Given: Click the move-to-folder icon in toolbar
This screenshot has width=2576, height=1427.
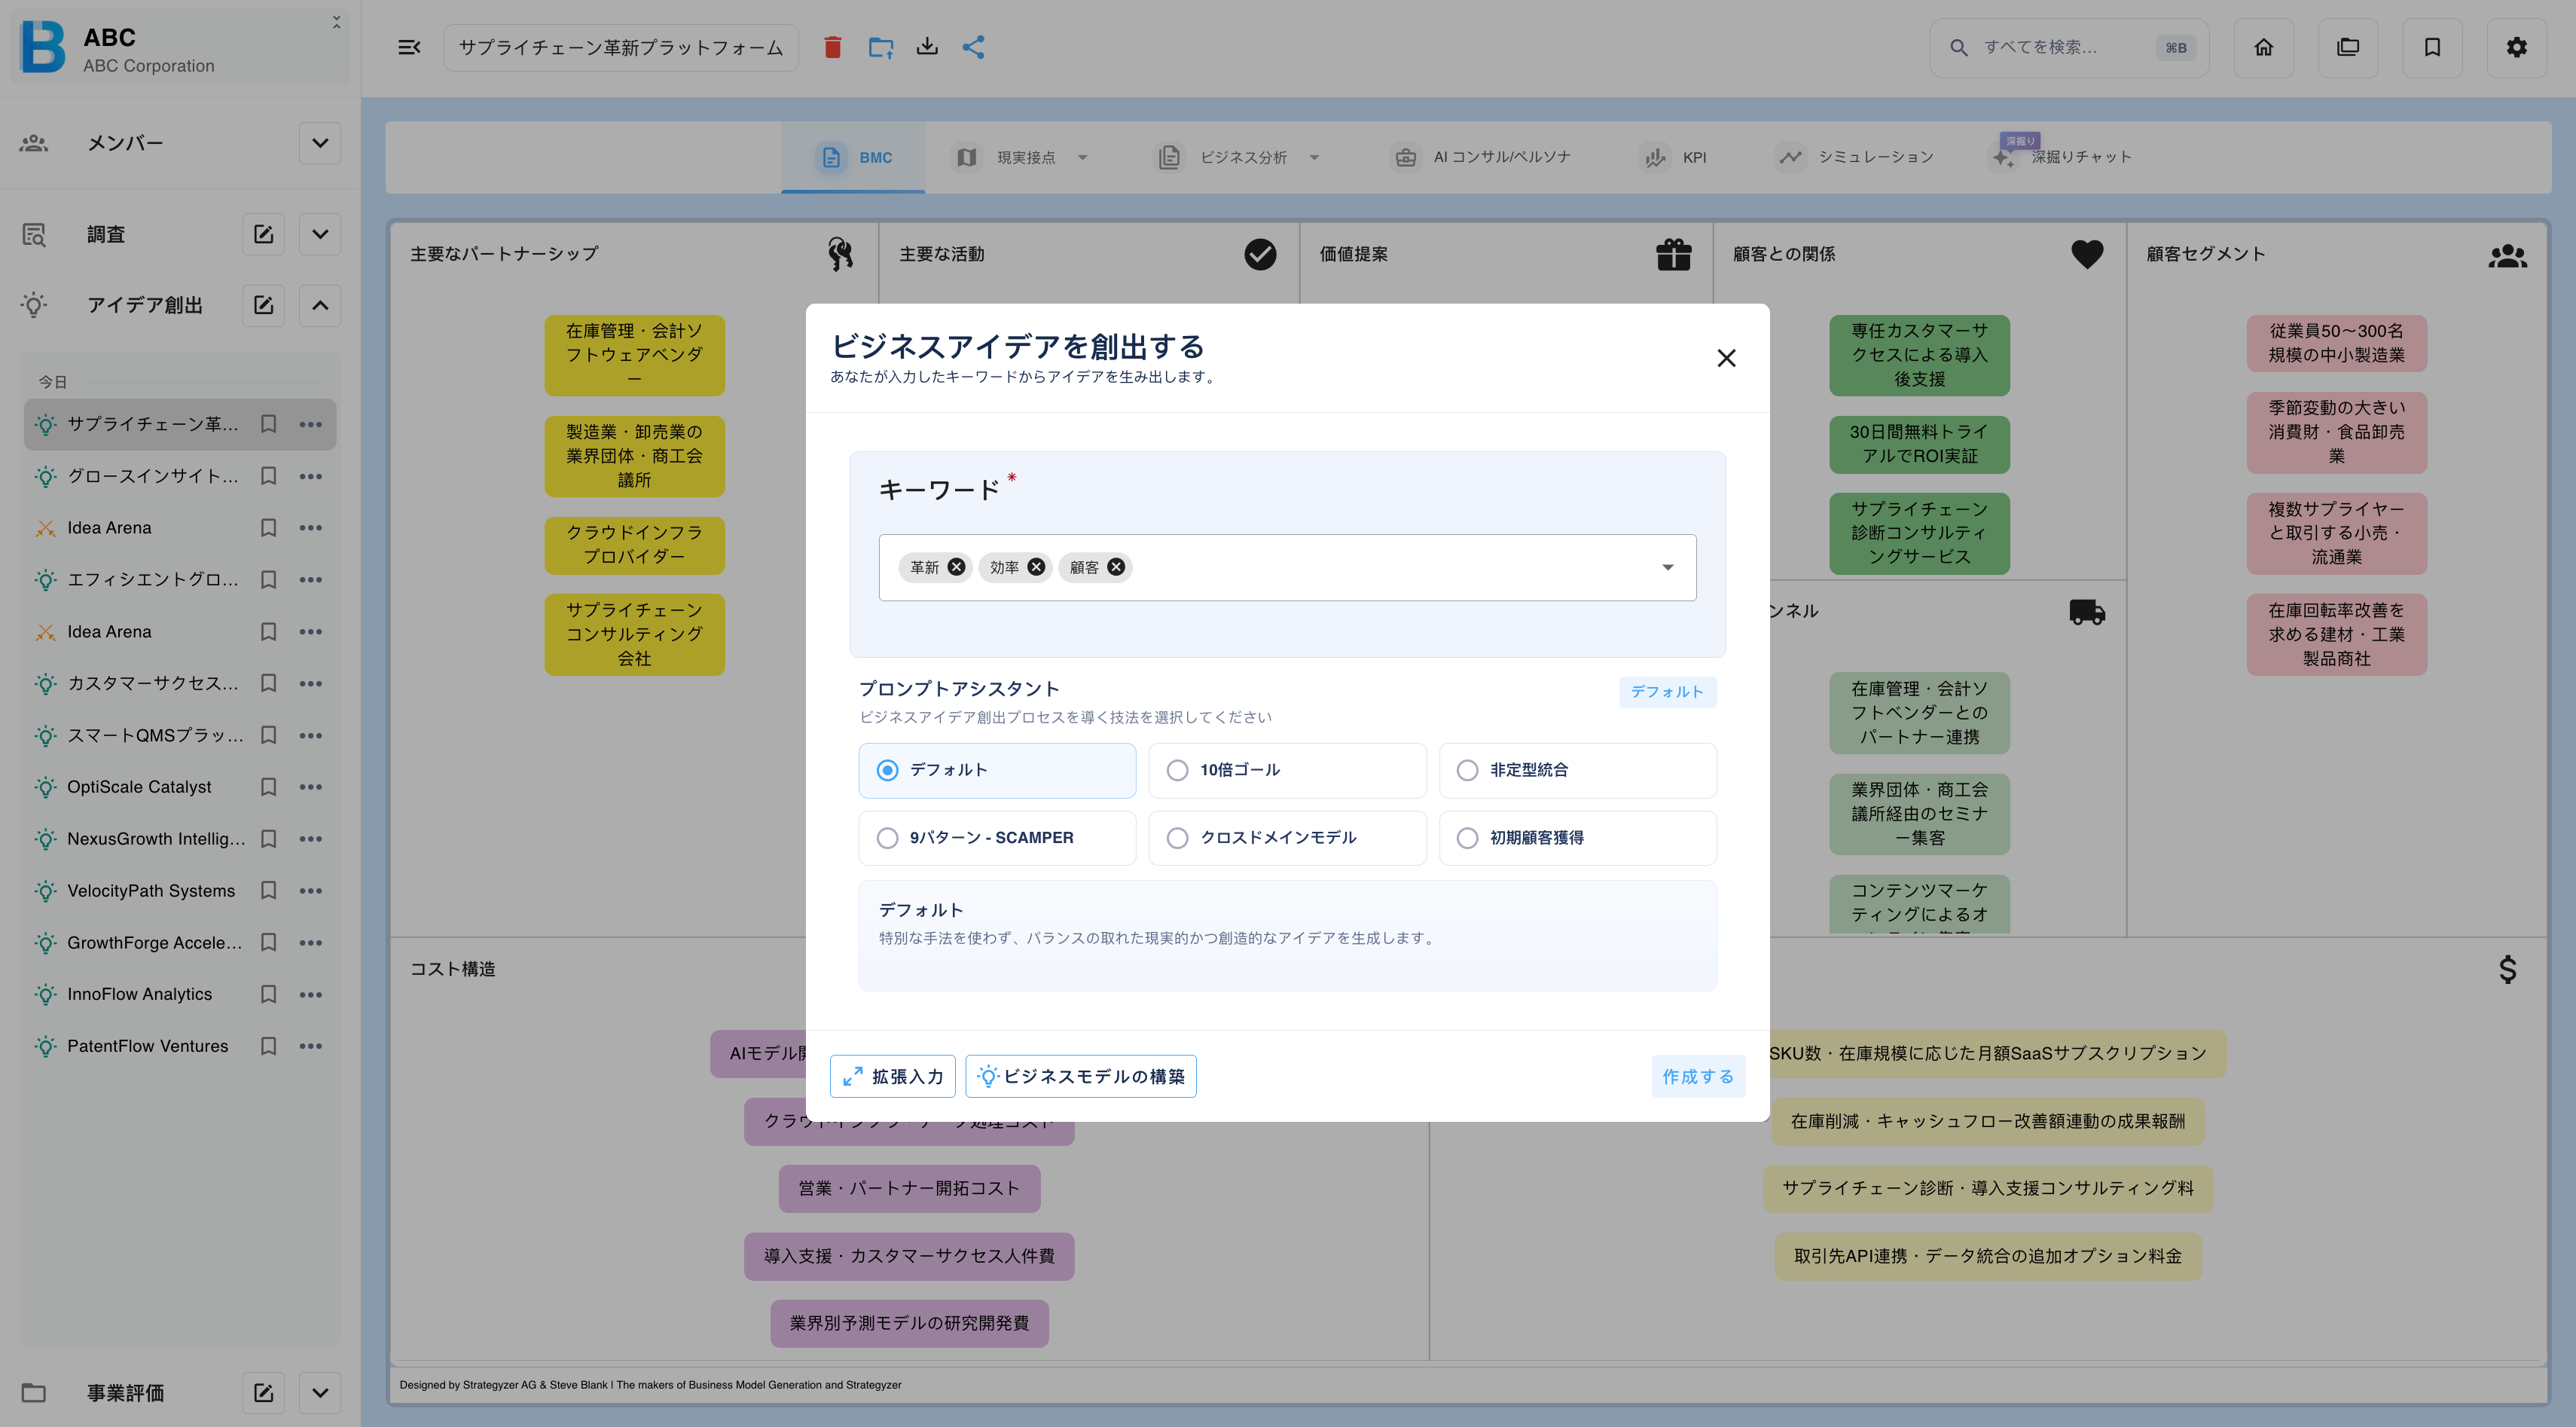Looking at the screenshot, I should 880,47.
